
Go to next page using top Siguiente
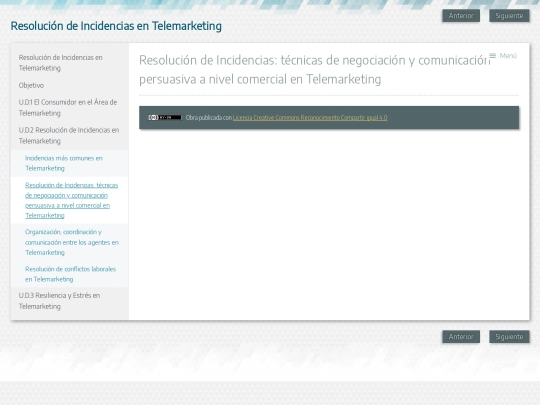(x=509, y=16)
